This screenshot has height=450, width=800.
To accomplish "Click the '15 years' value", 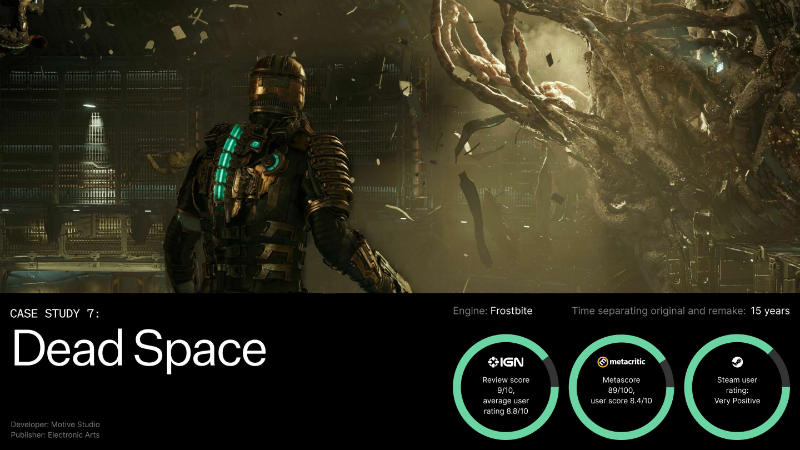I will tap(770, 311).
